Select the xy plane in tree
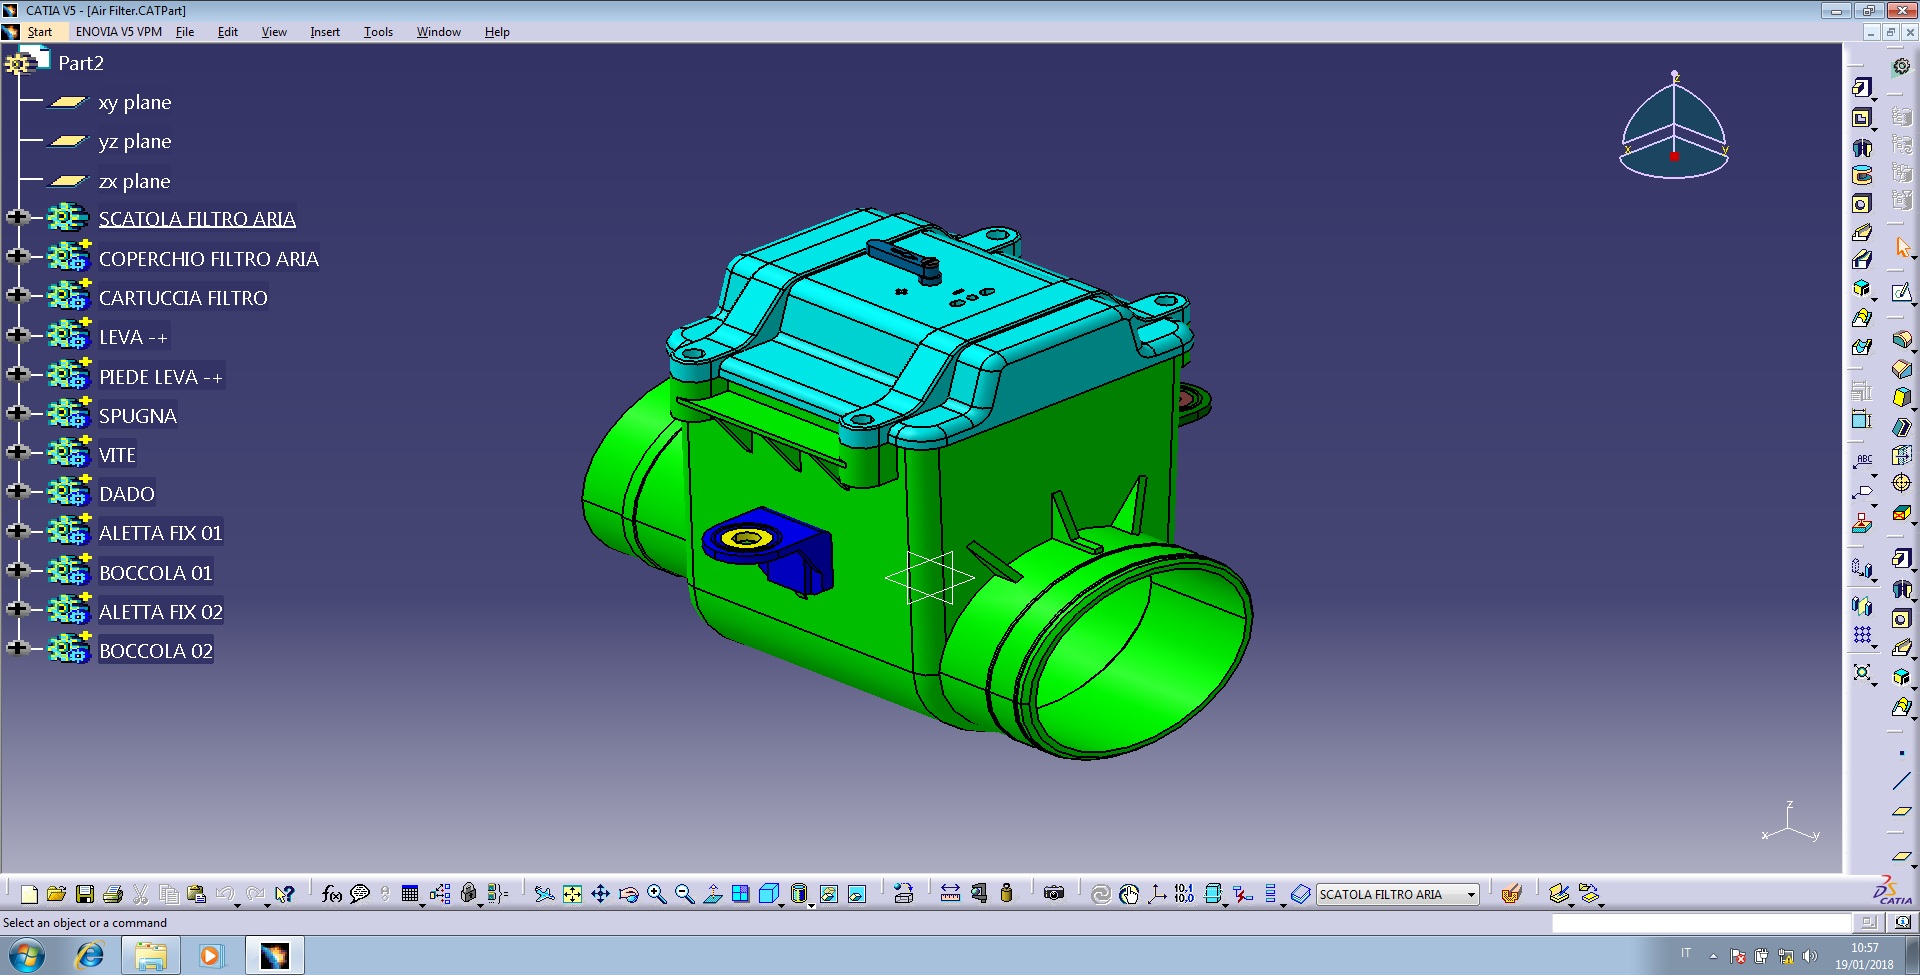The image size is (1920, 975). (135, 103)
